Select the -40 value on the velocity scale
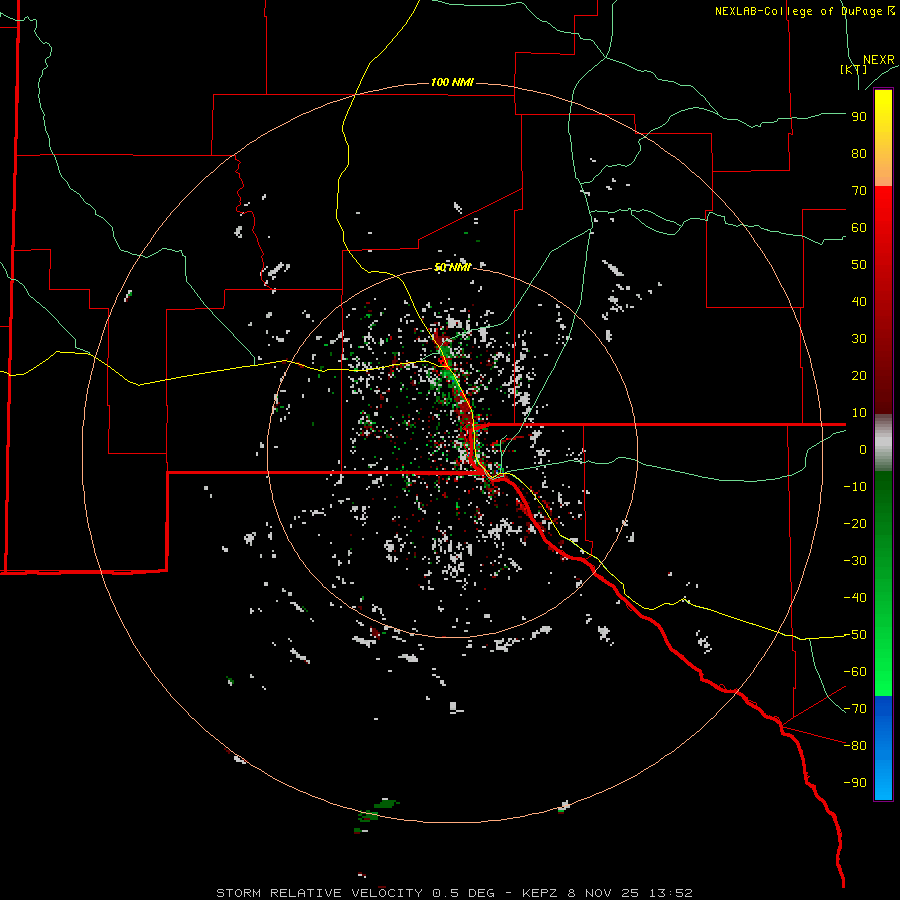The image size is (900, 900). (855, 598)
